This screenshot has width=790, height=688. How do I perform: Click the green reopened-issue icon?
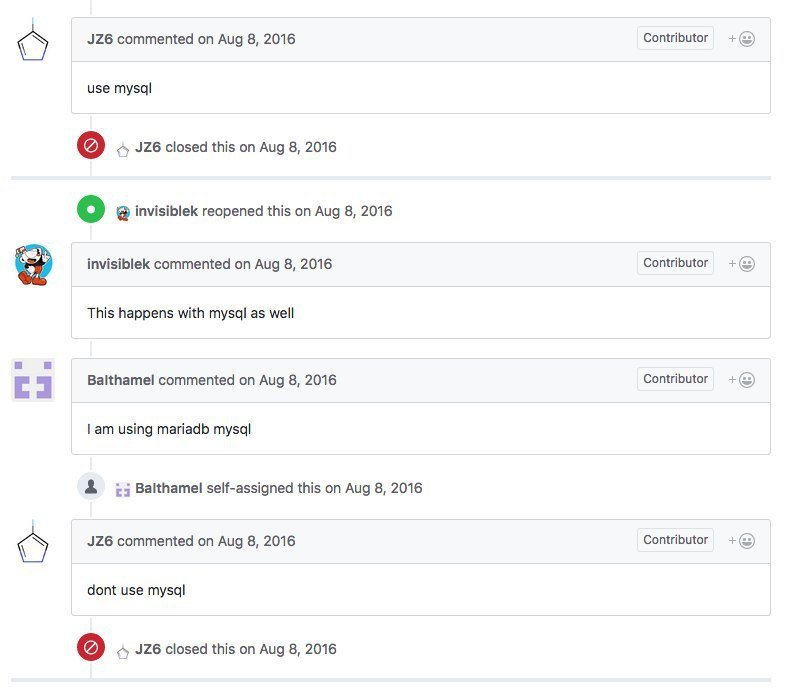[91, 209]
